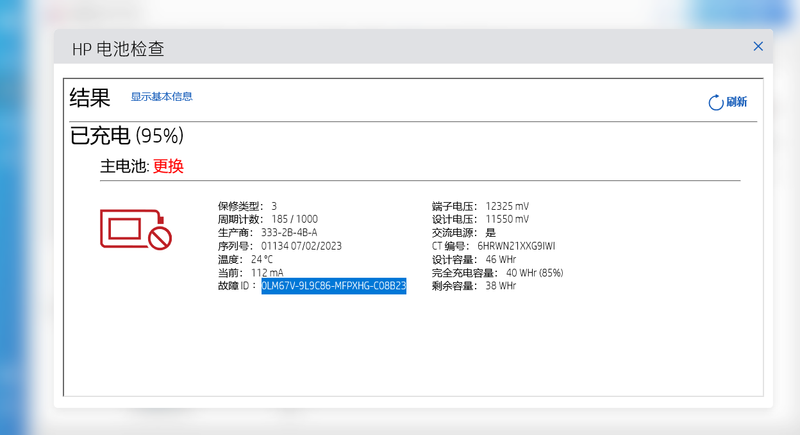Select the highlighted 故障 ID code
800x435 pixels.
333,286
